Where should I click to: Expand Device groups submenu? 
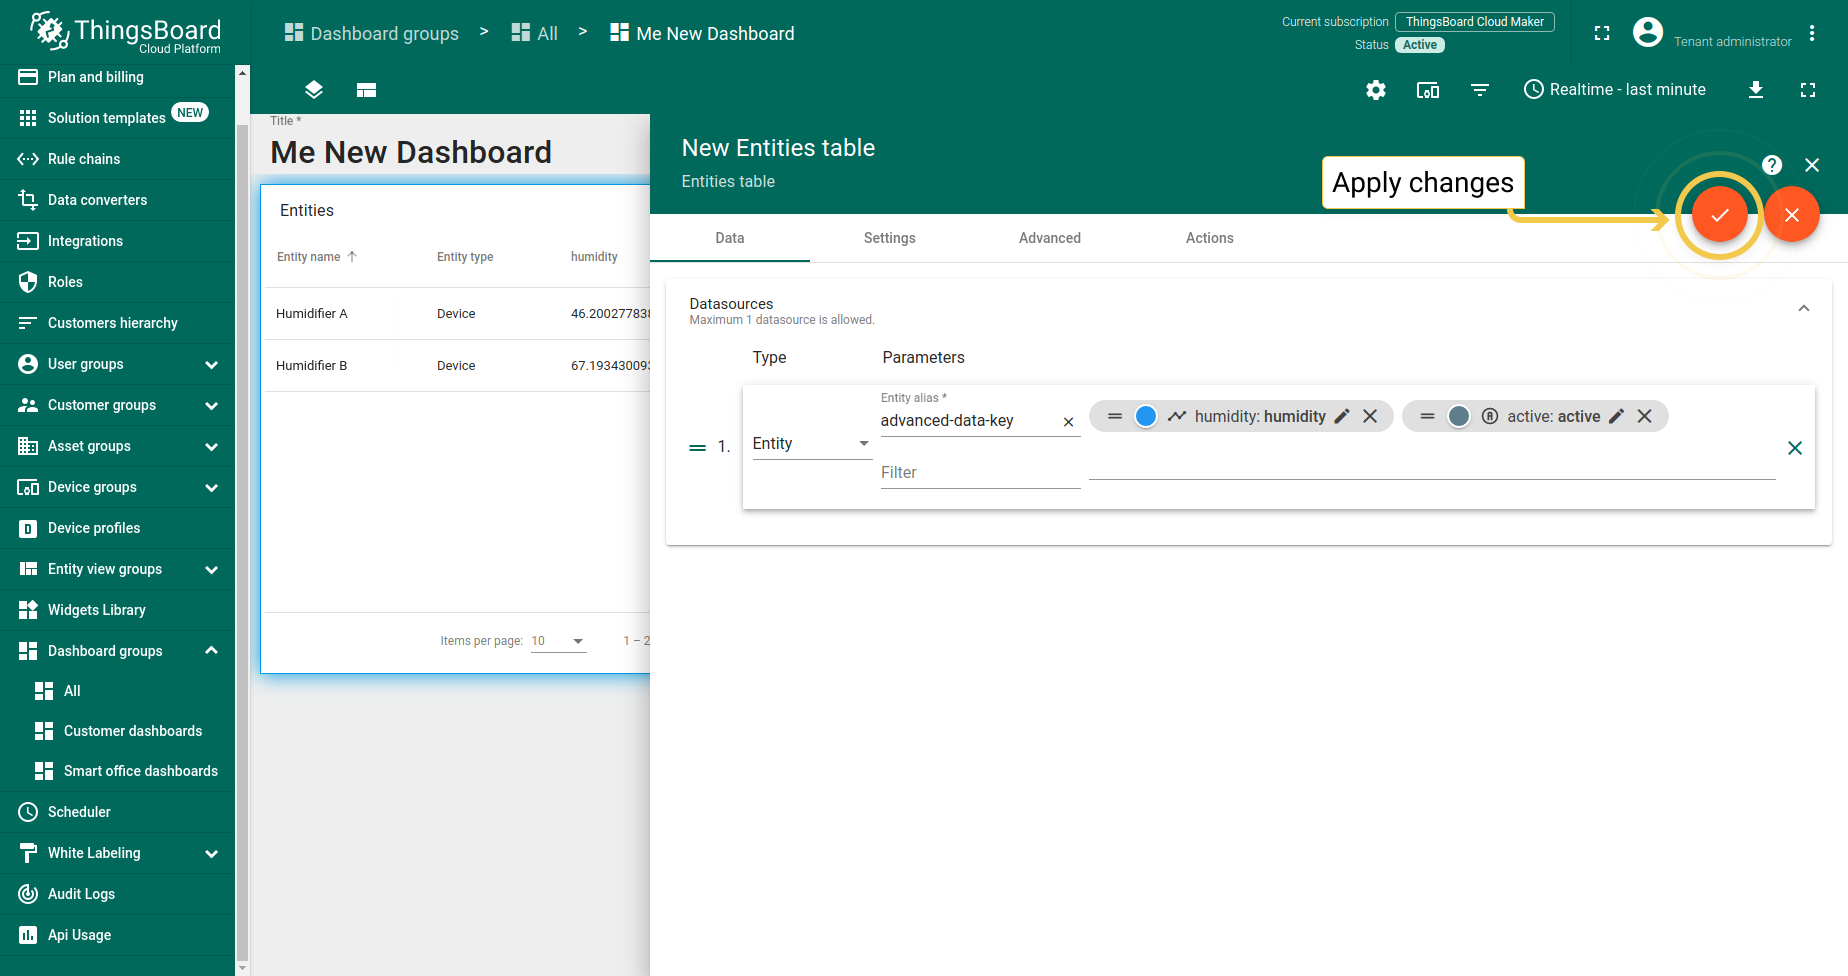pos(211,488)
